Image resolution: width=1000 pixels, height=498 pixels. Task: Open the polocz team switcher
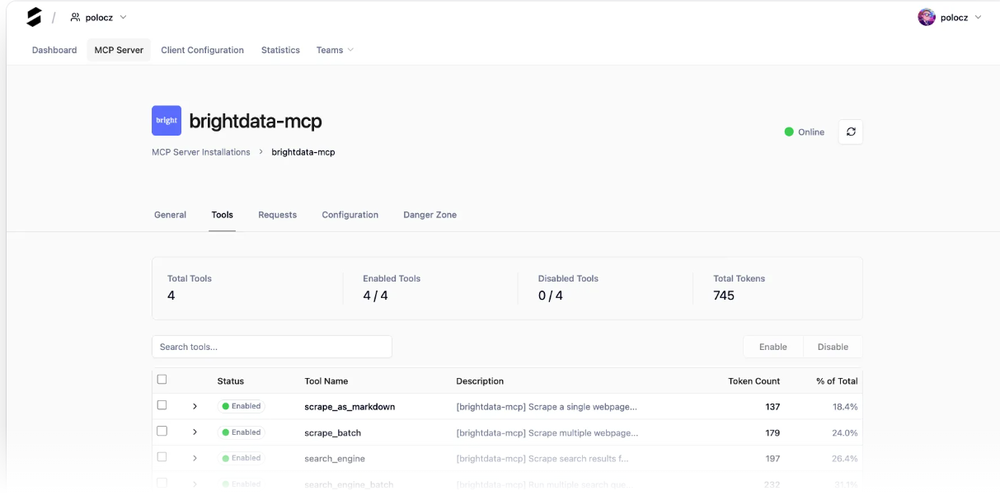point(99,17)
